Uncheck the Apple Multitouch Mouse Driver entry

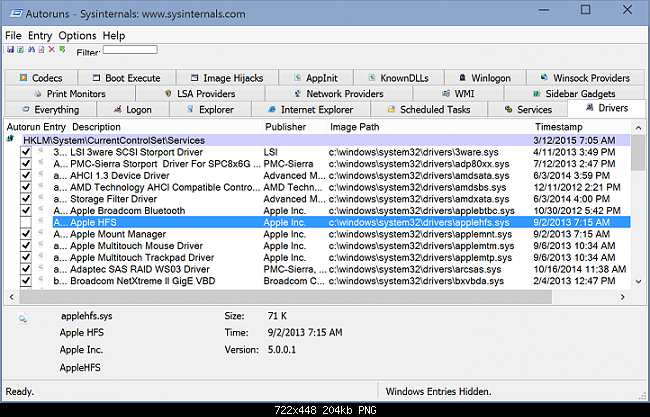click(x=26, y=245)
